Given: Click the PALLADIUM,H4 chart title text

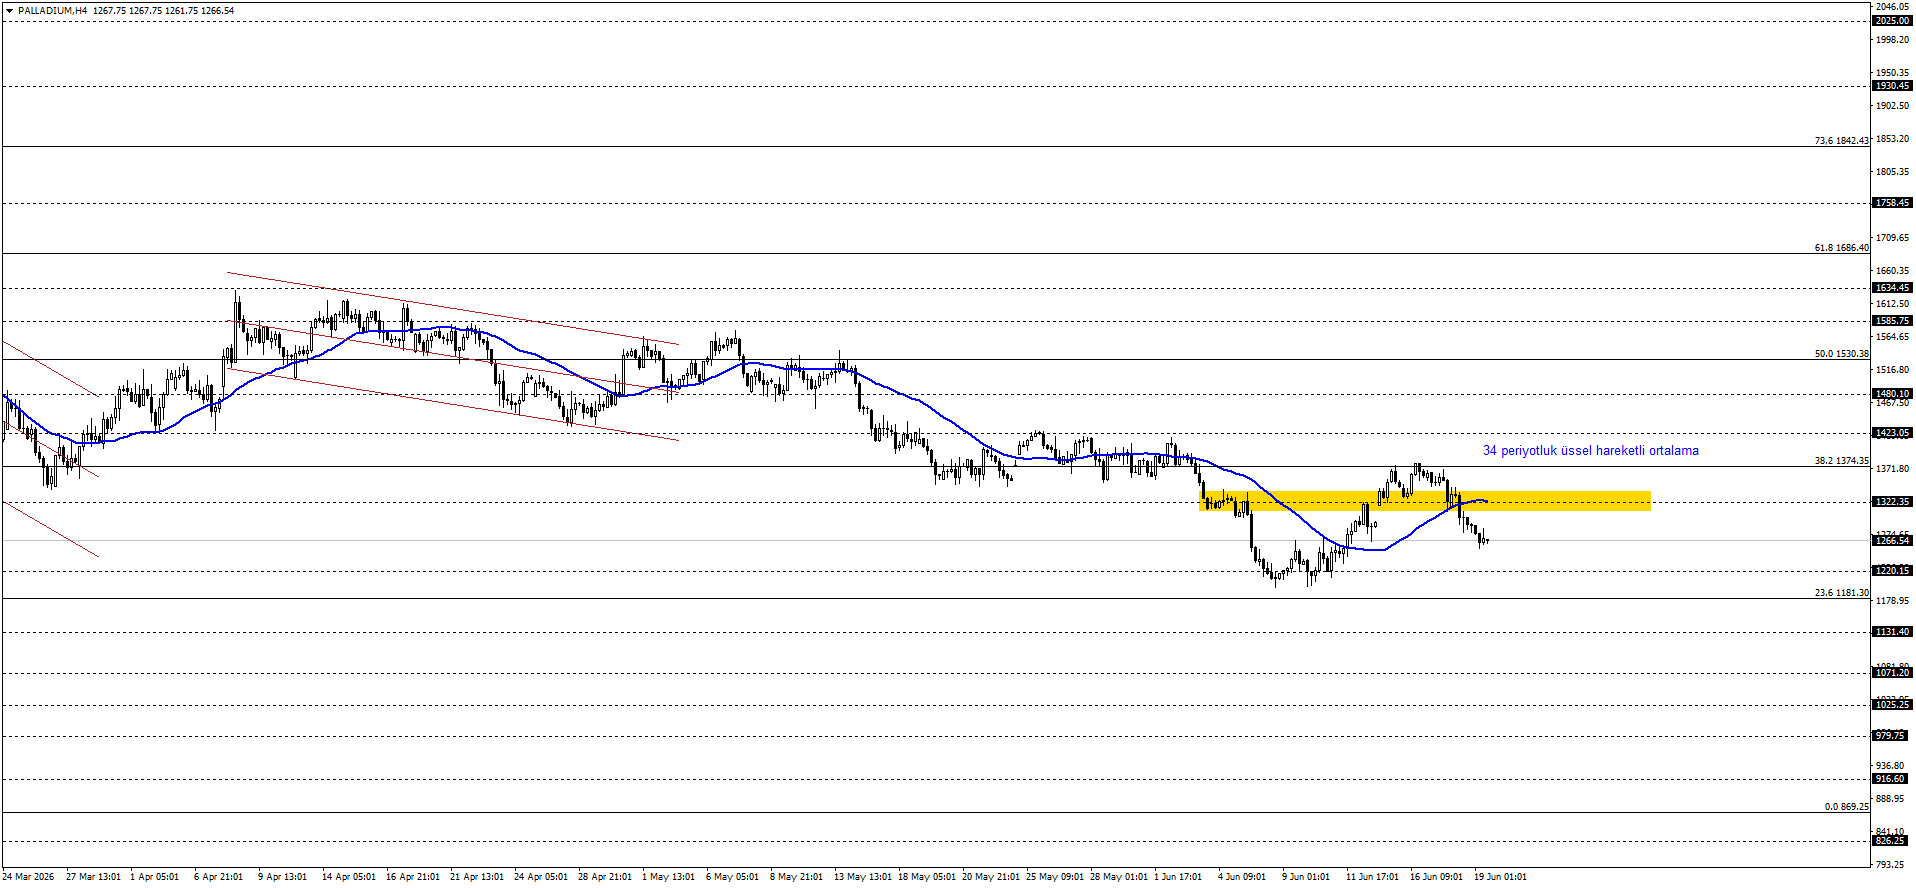Looking at the screenshot, I should (52, 11).
